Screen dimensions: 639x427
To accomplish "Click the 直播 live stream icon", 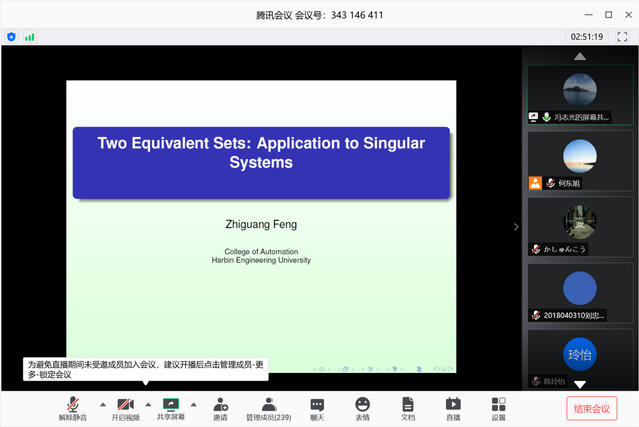I will pos(453,404).
